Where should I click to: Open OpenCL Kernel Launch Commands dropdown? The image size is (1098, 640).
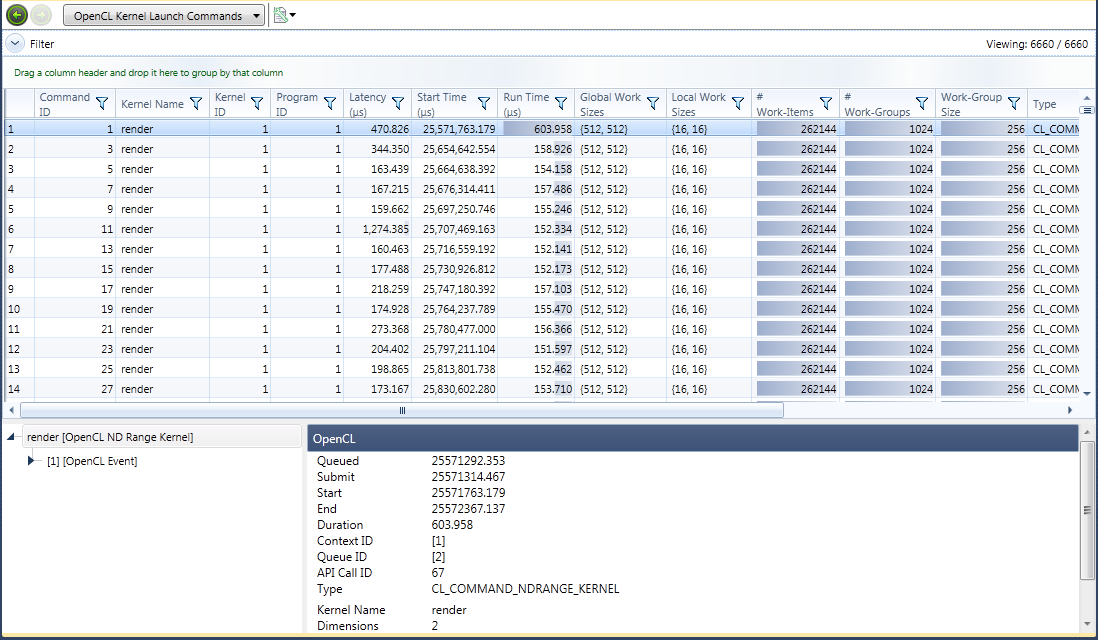tap(164, 16)
